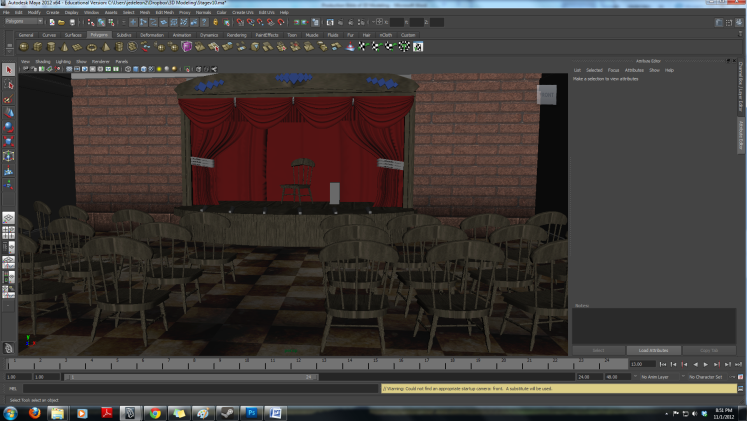Screen dimensions: 747x421
Task: Create a polygon cube from the shelf
Action: tap(37, 46)
